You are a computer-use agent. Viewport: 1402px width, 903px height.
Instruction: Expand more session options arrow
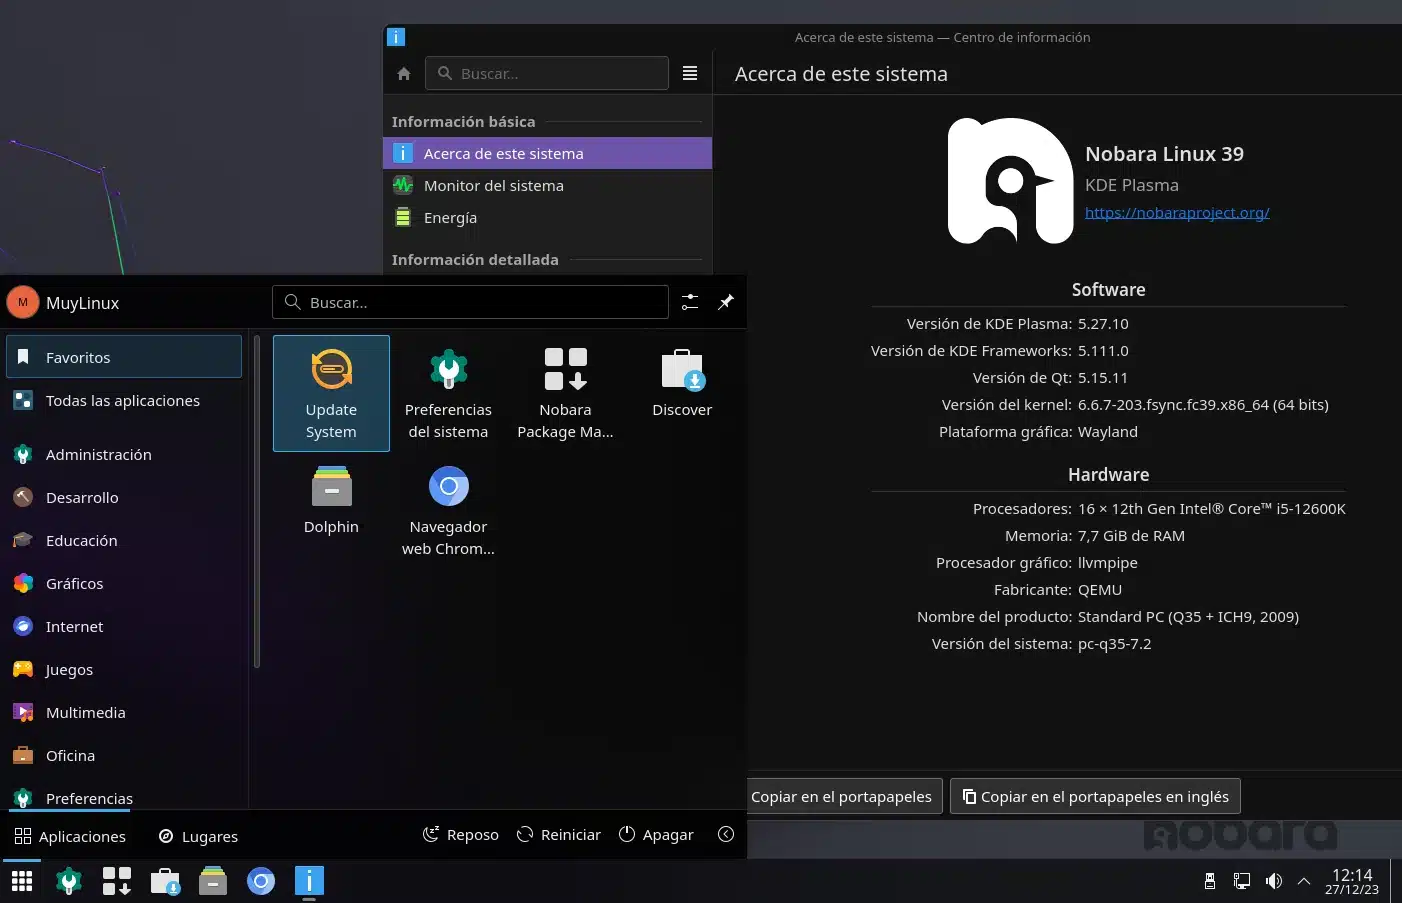(726, 834)
